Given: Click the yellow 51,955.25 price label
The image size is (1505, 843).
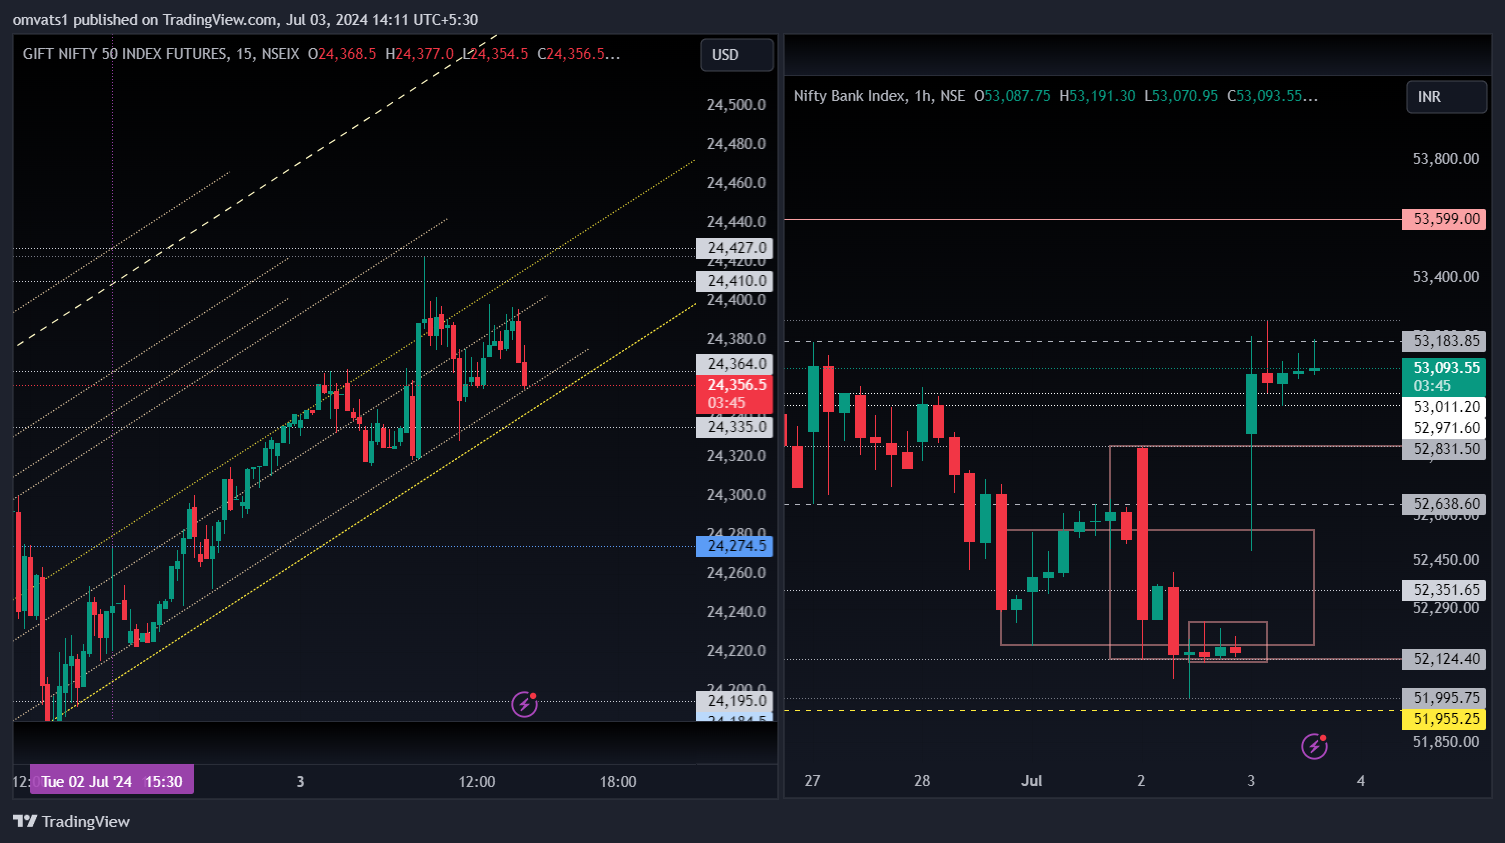Looking at the screenshot, I should (x=1444, y=719).
